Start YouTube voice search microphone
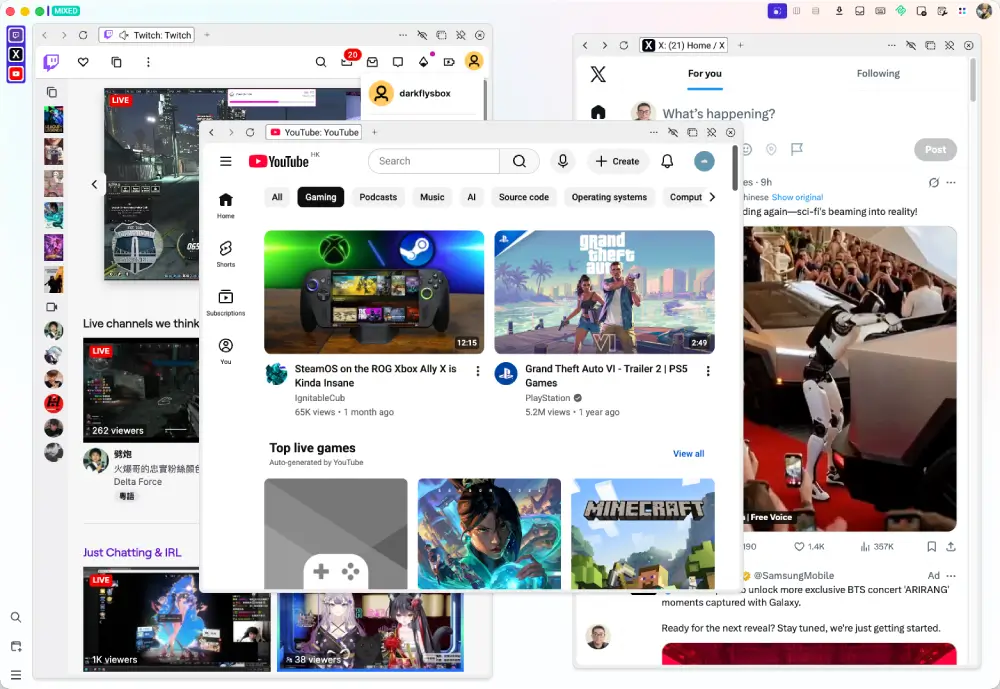This screenshot has height=689, width=1000. (x=563, y=161)
